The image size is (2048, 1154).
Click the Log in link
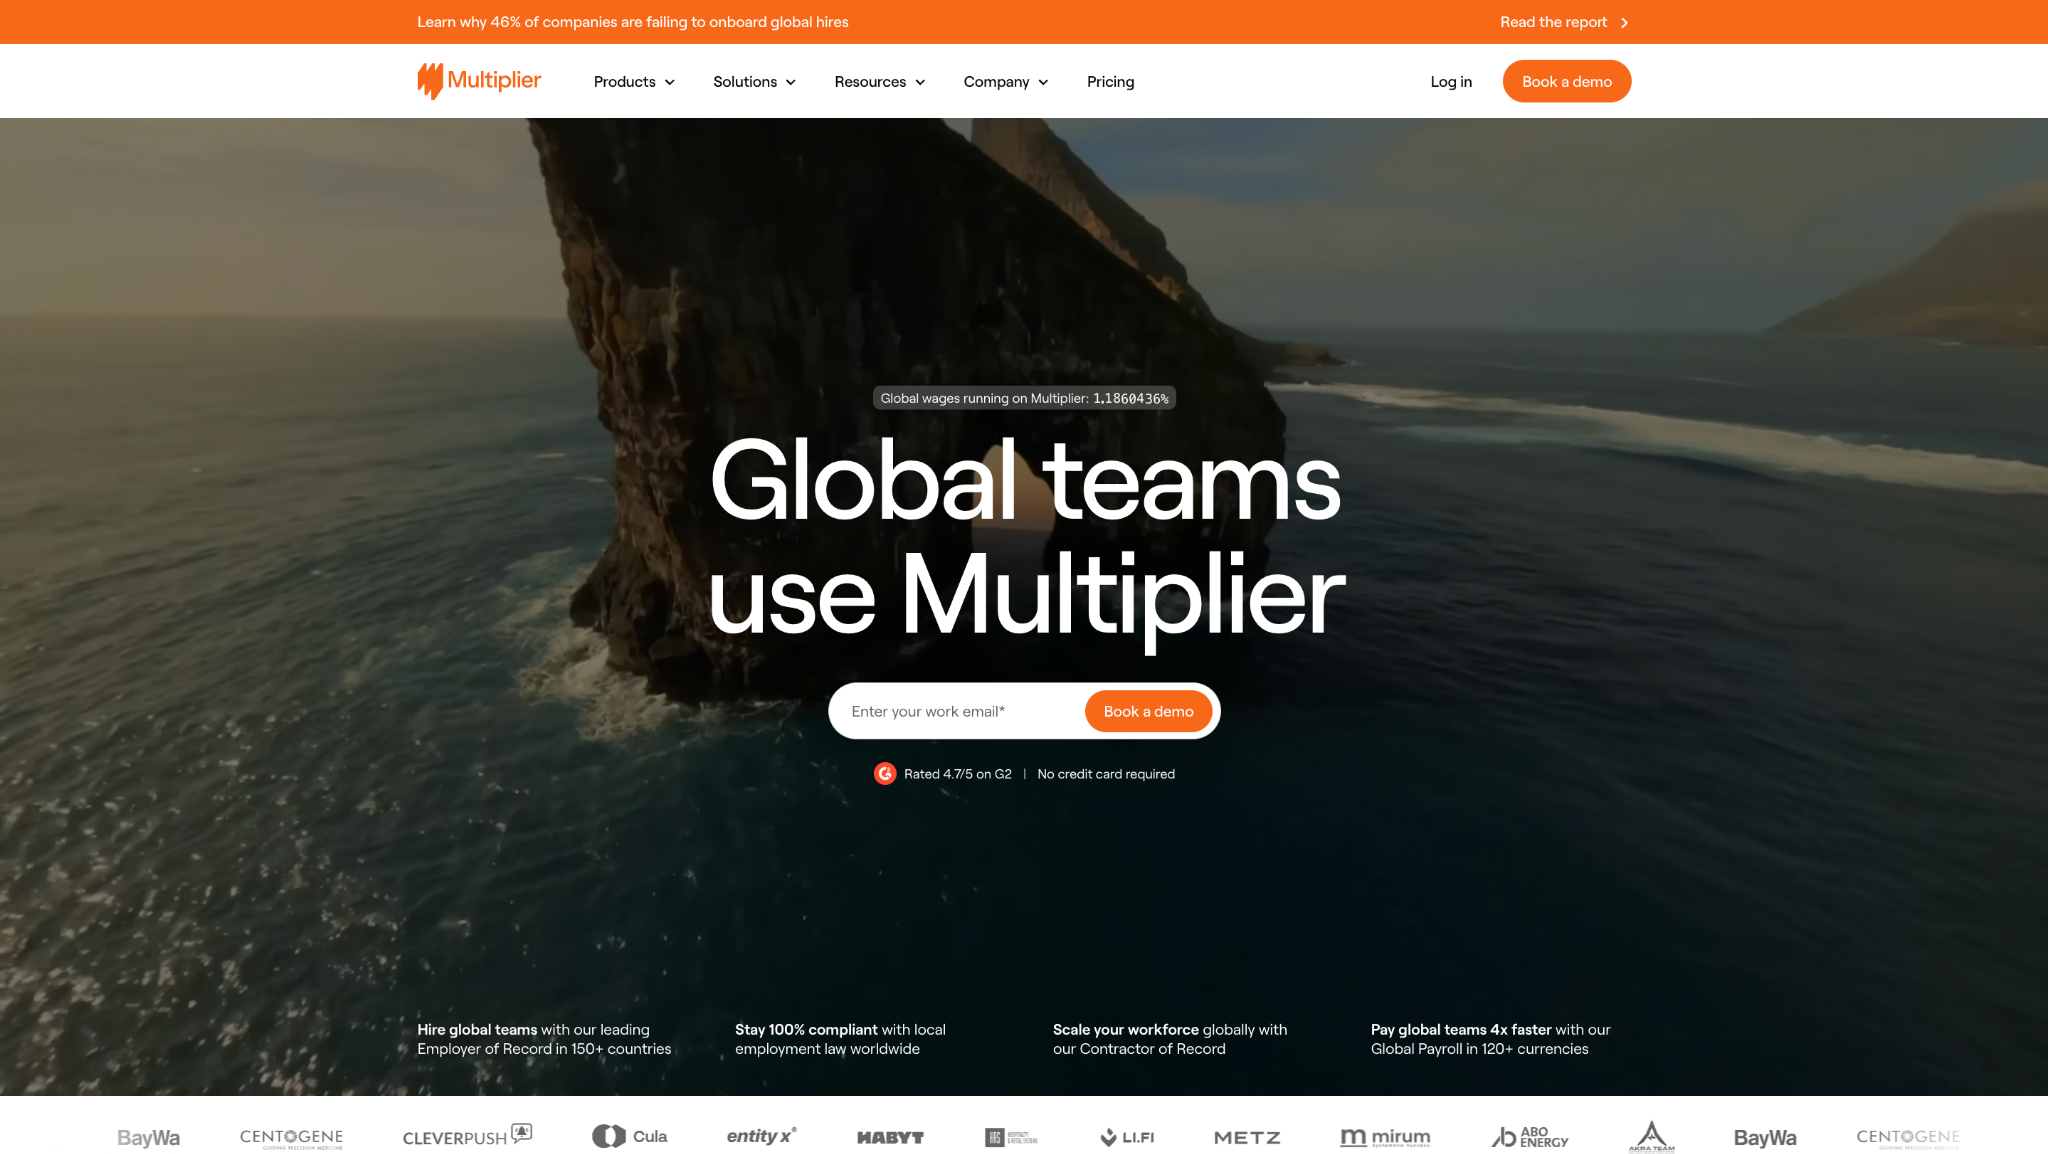pos(1451,82)
